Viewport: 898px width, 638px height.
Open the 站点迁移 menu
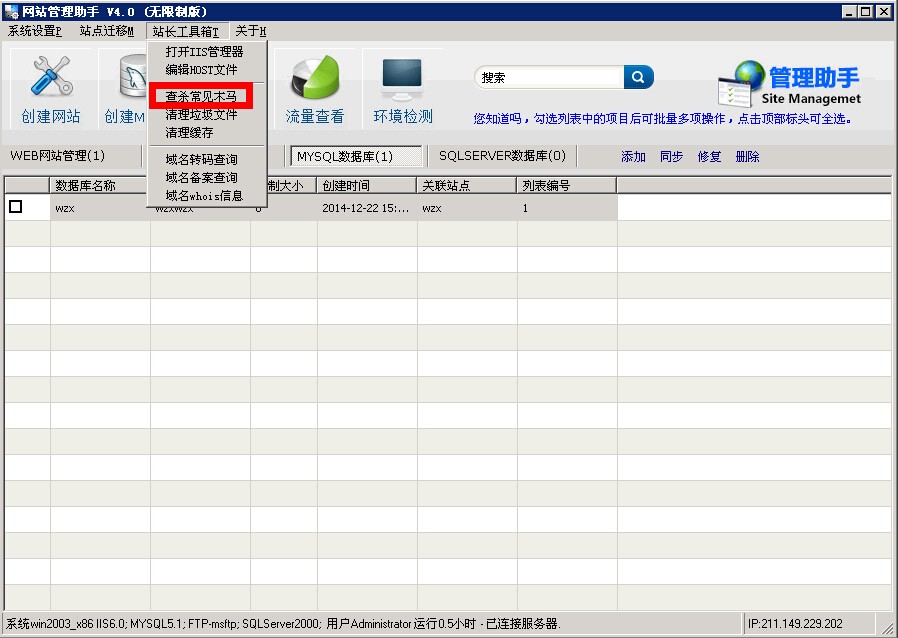click(106, 31)
